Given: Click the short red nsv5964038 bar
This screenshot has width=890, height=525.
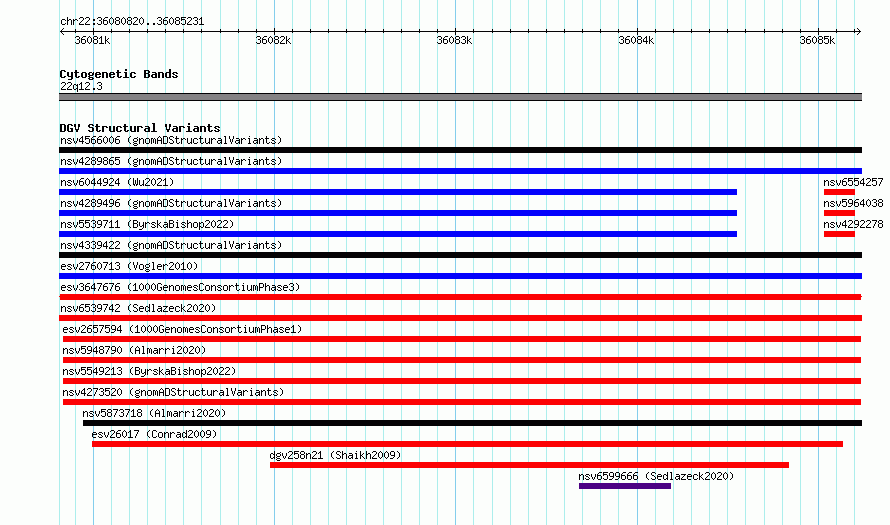Looking at the screenshot, I should 839,213.
